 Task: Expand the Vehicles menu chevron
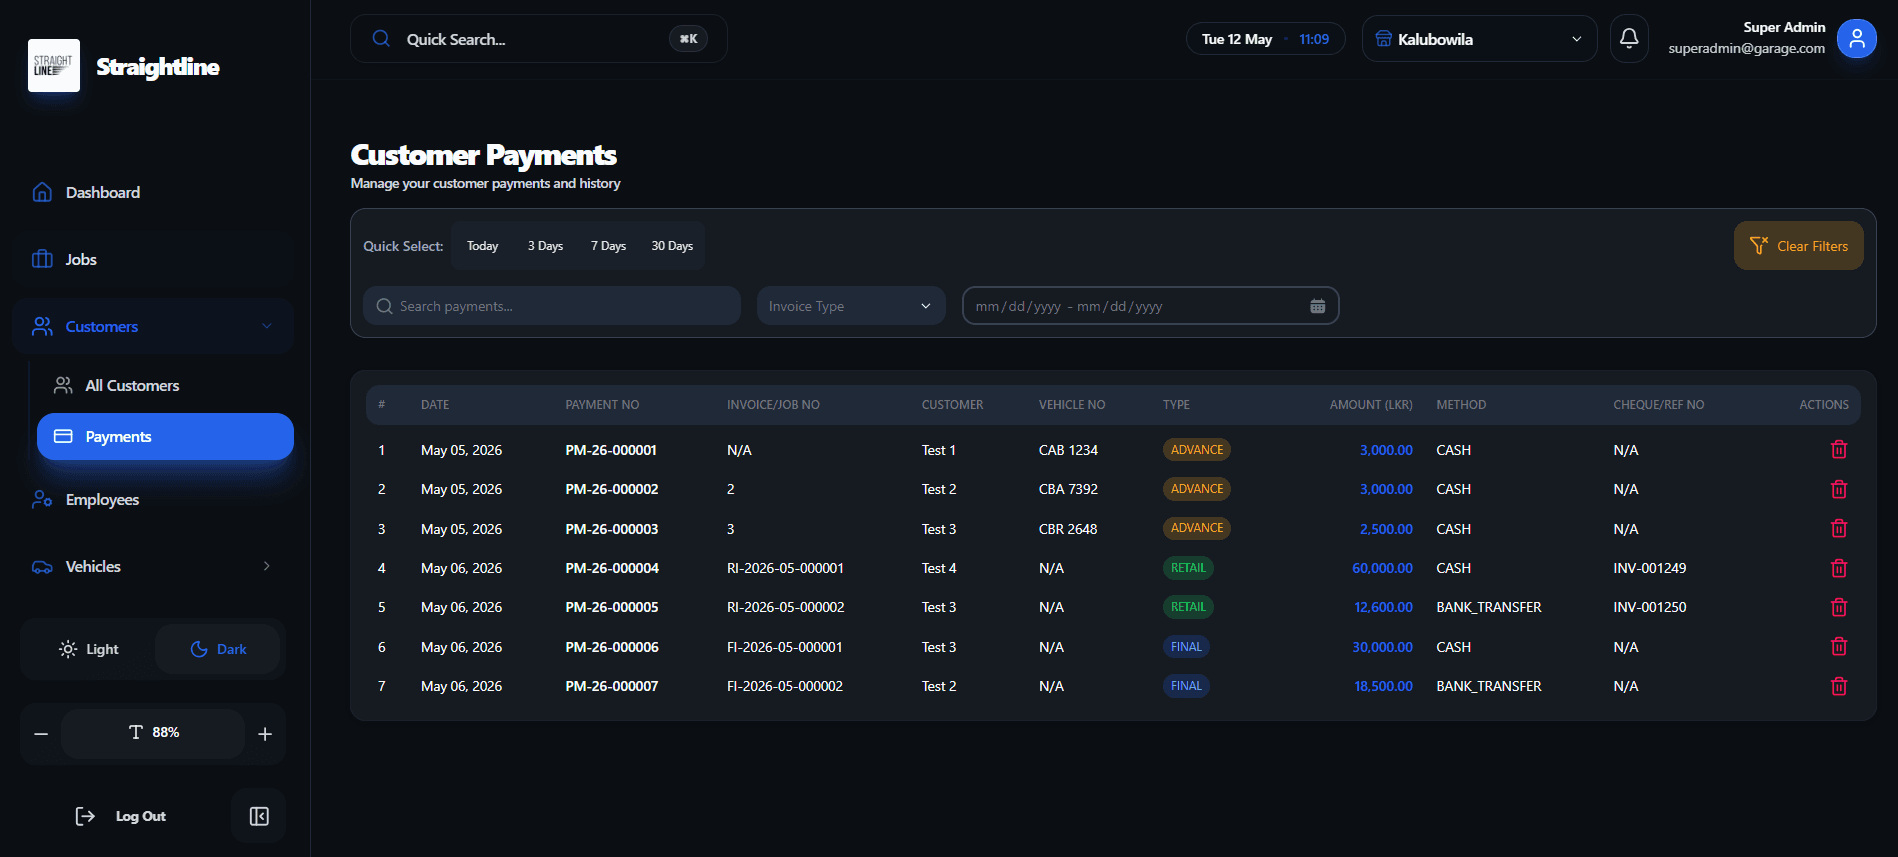click(266, 566)
